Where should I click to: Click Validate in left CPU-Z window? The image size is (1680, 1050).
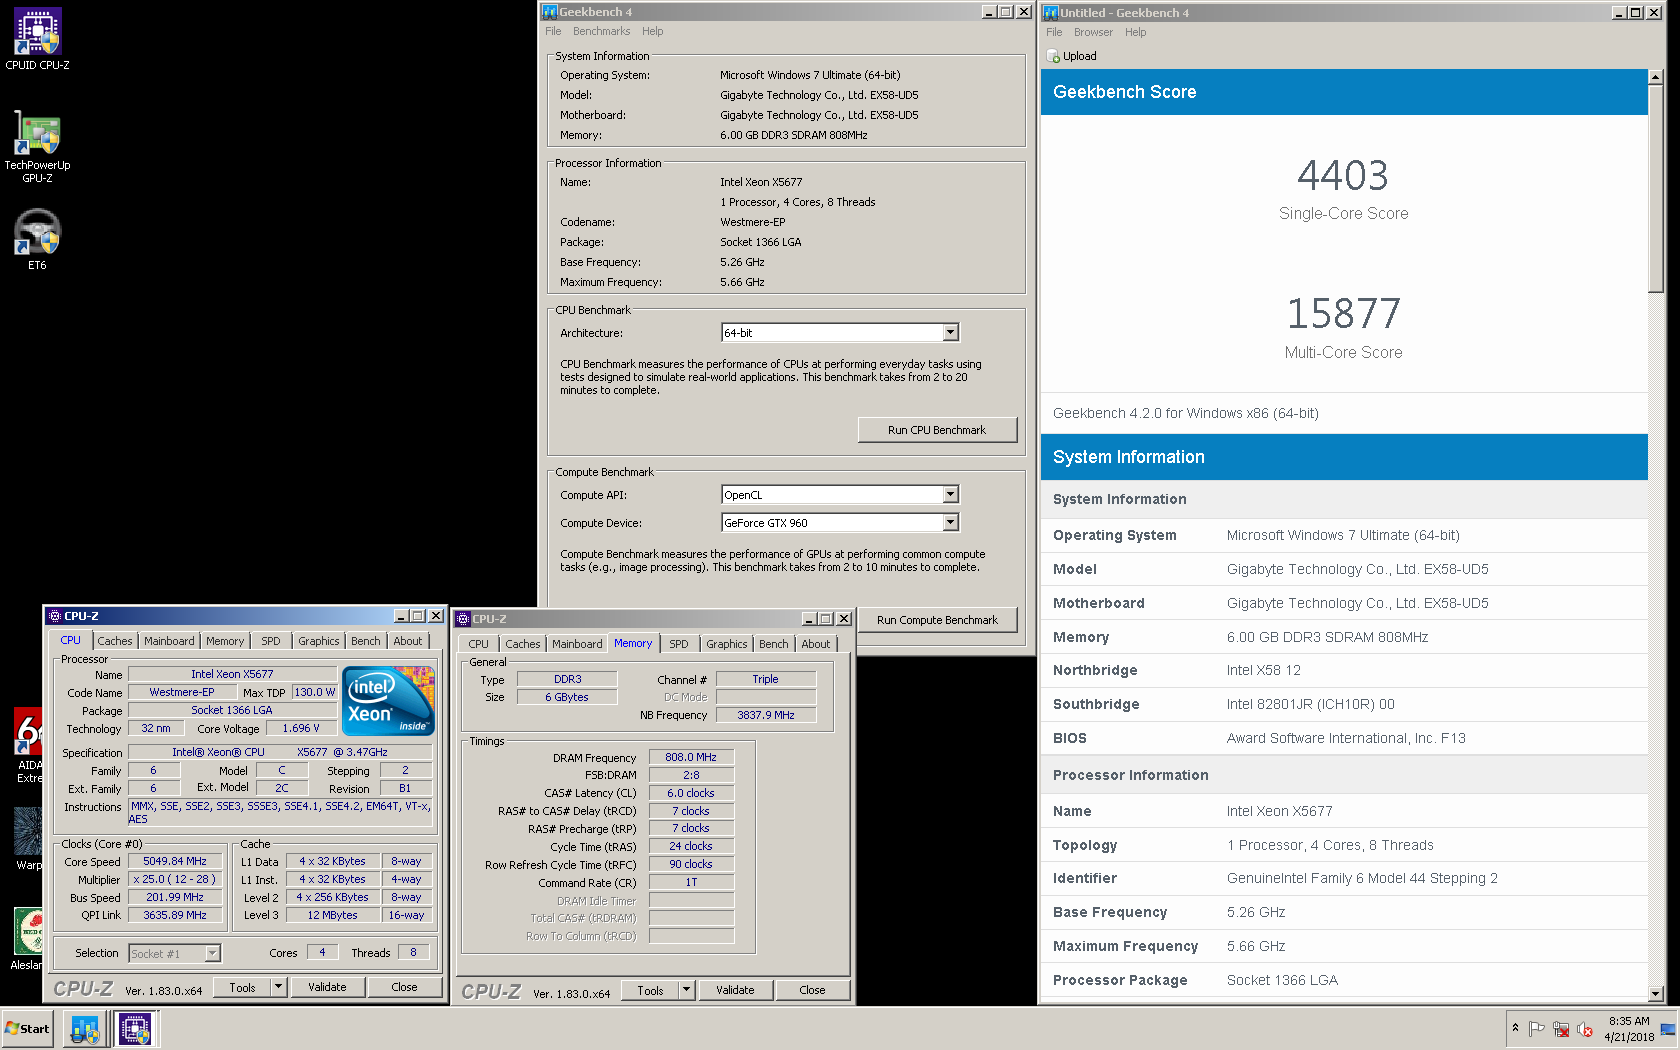[327, 987]
